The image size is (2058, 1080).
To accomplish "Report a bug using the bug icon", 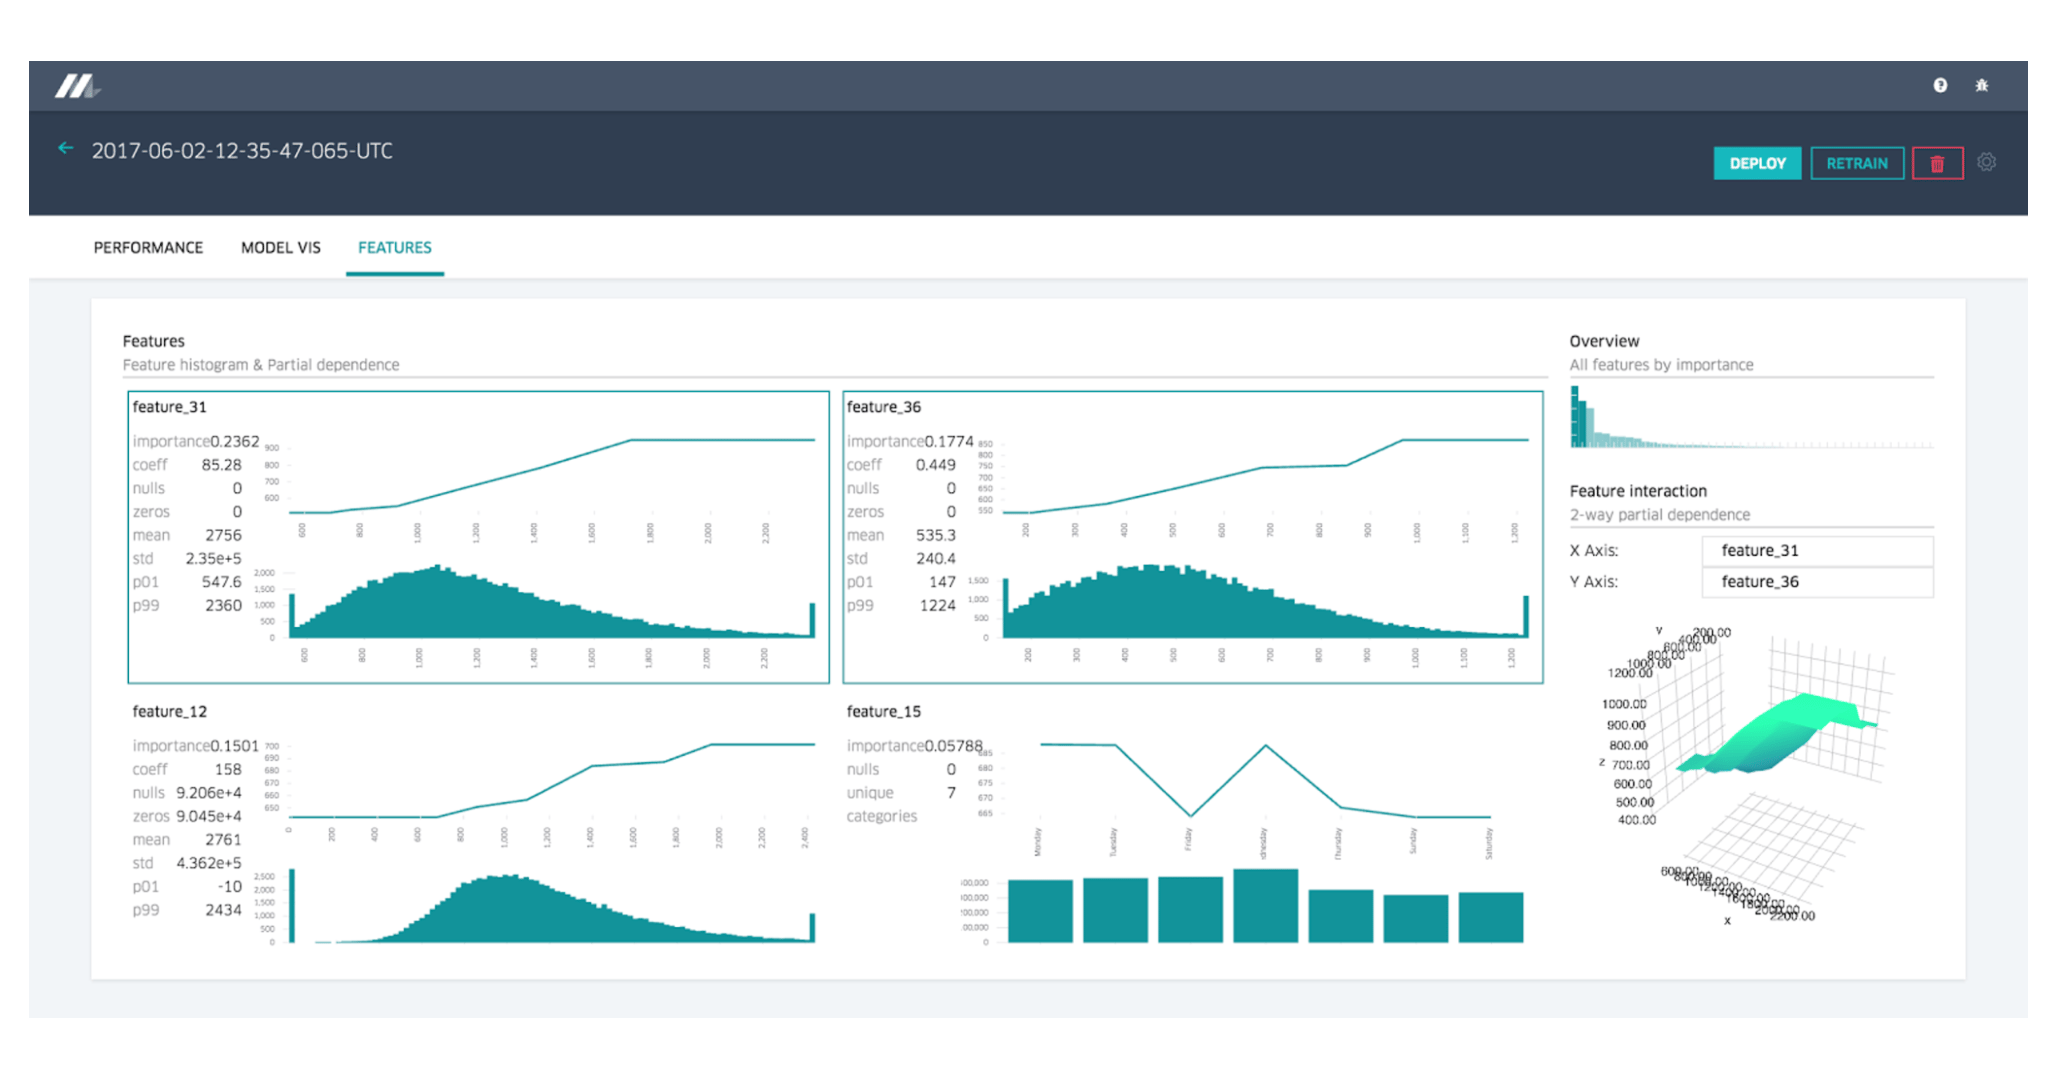I will (x=1984, y=86).
